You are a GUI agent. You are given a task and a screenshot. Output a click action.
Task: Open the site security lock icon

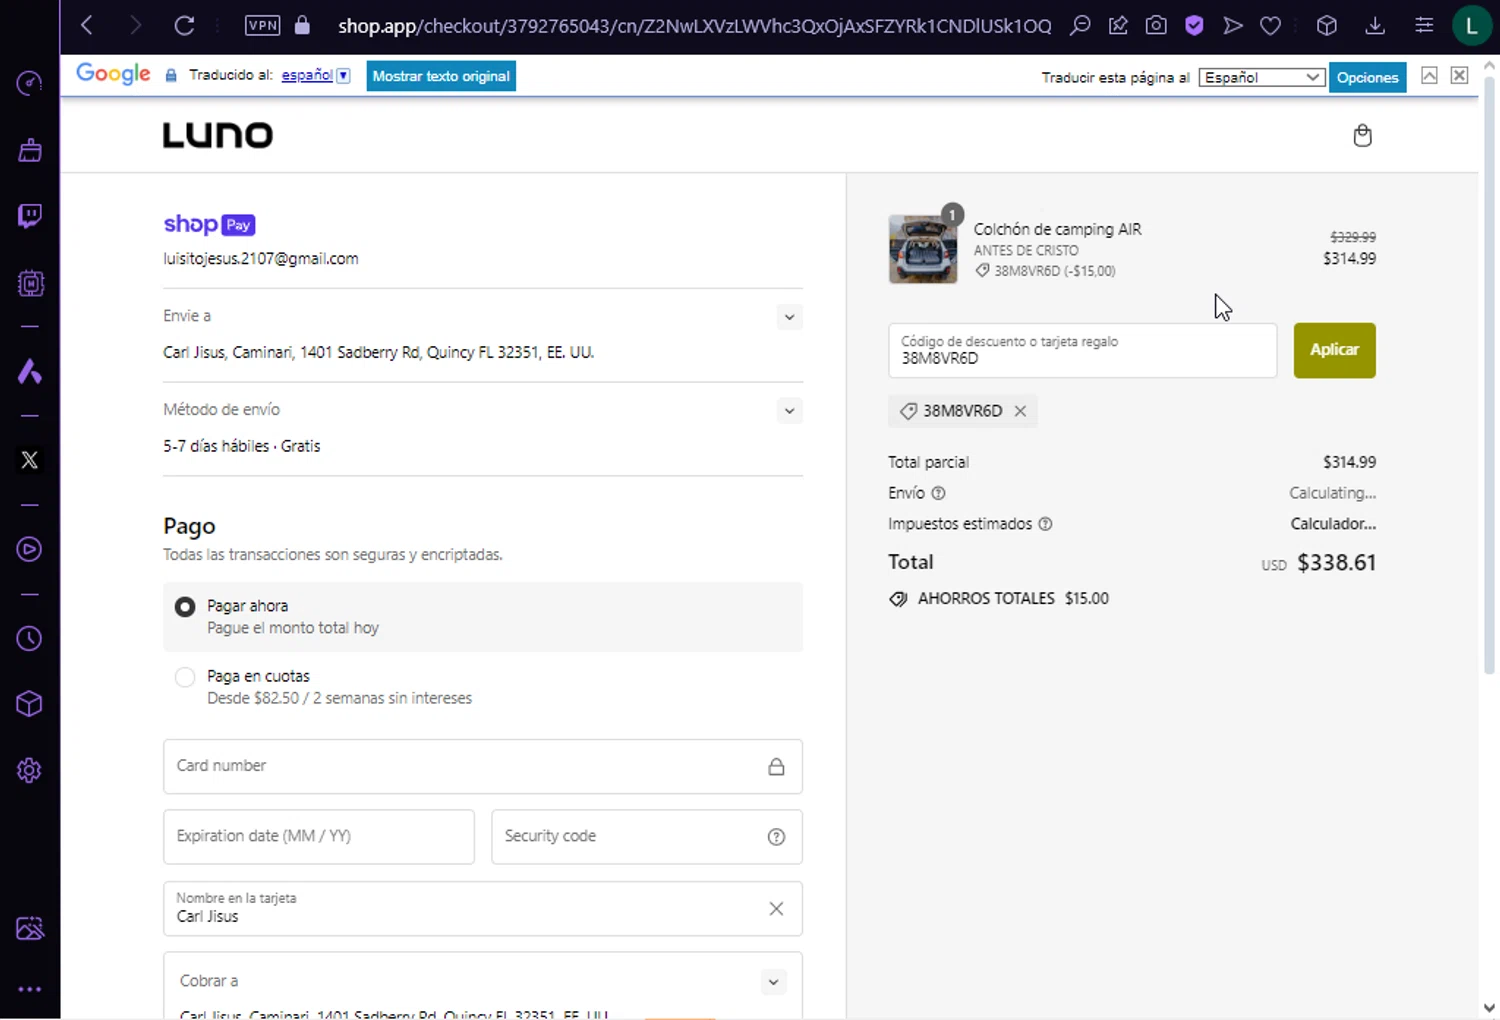pos(302,25)
